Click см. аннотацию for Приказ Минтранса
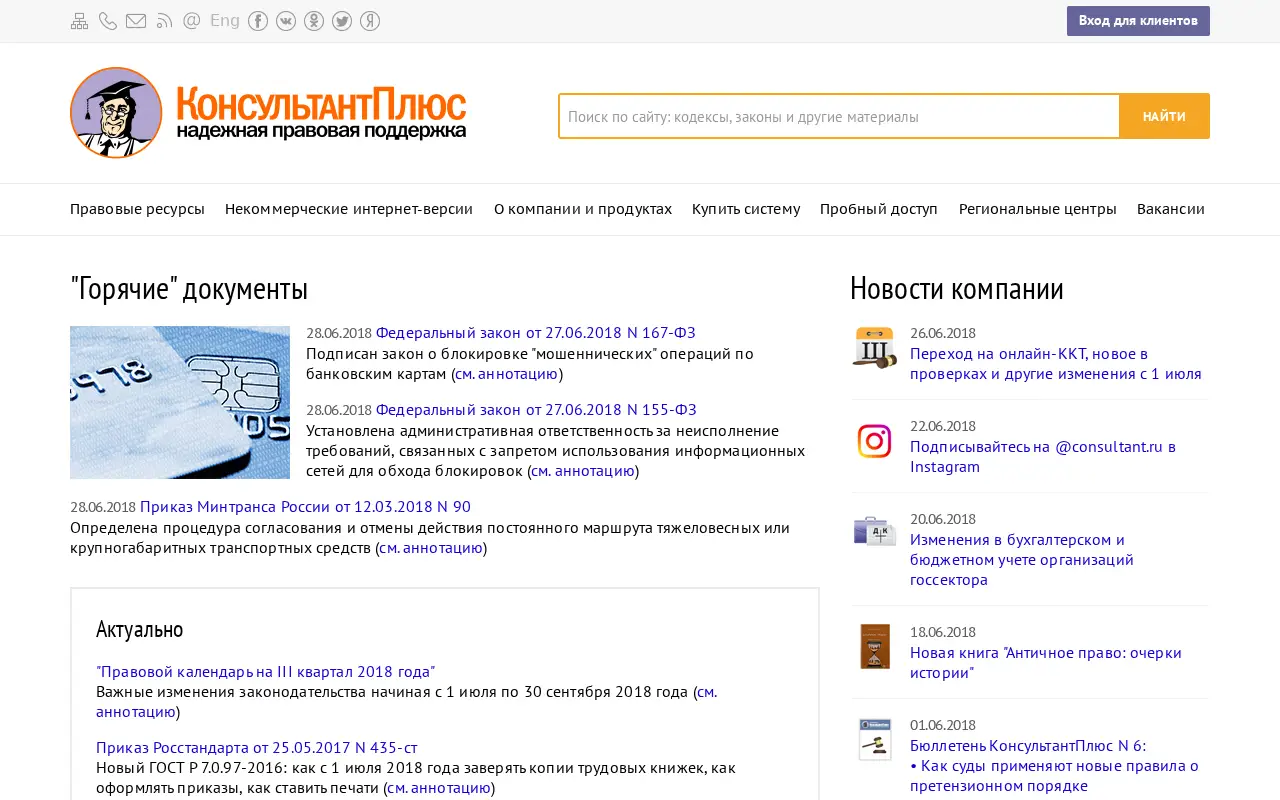 tap(431, 548)
